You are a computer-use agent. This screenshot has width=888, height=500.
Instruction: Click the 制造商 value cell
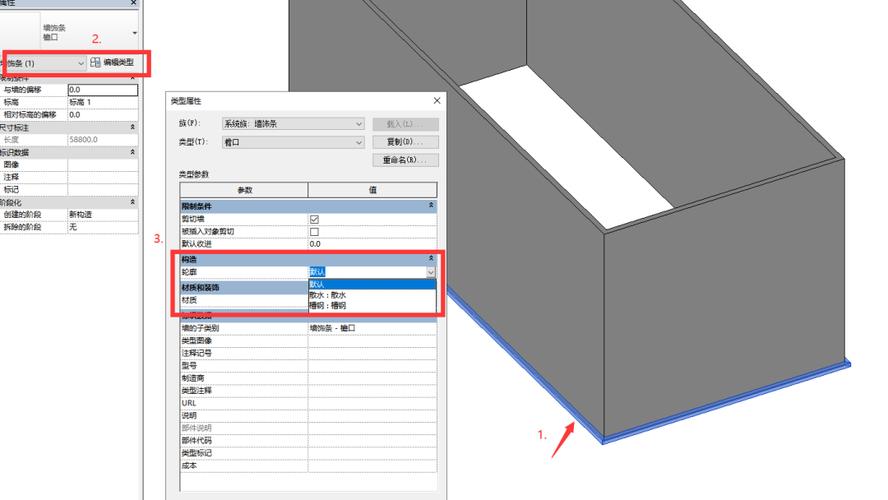(x=372, y=378)
